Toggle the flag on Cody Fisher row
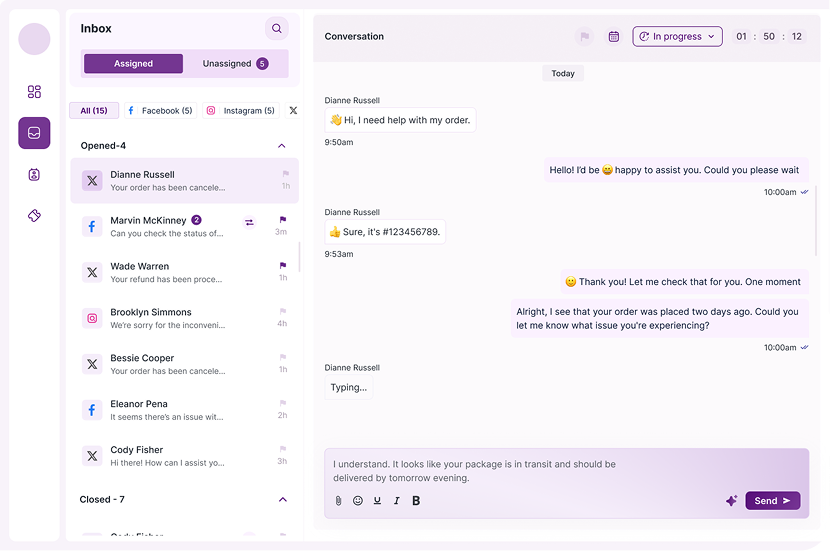Screen dimensions: 830x551 [283, 449]
